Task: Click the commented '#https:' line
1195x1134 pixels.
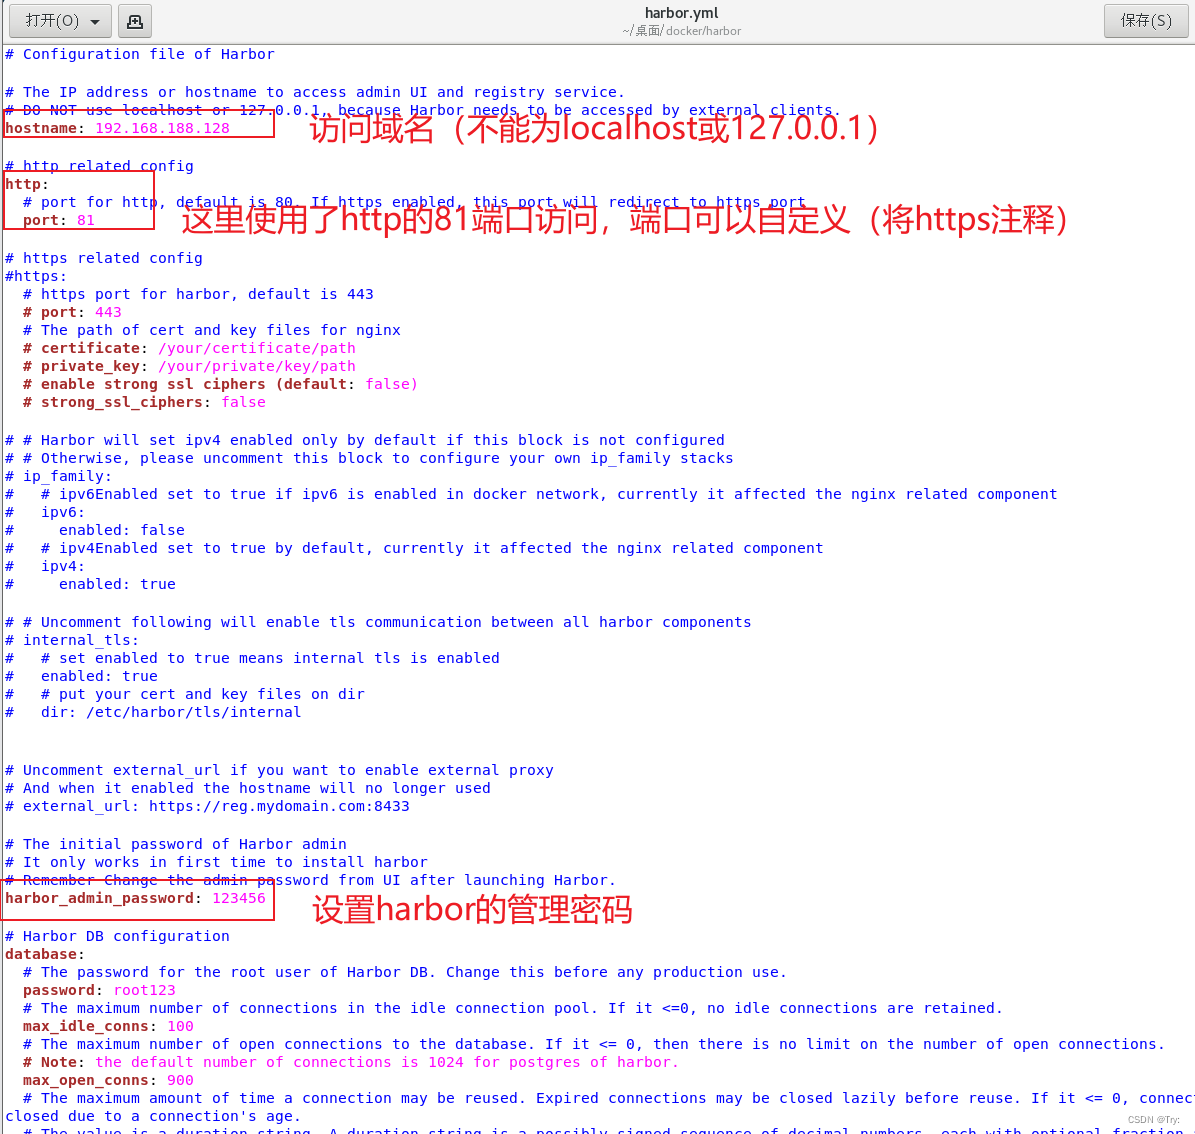Action: 36,276
